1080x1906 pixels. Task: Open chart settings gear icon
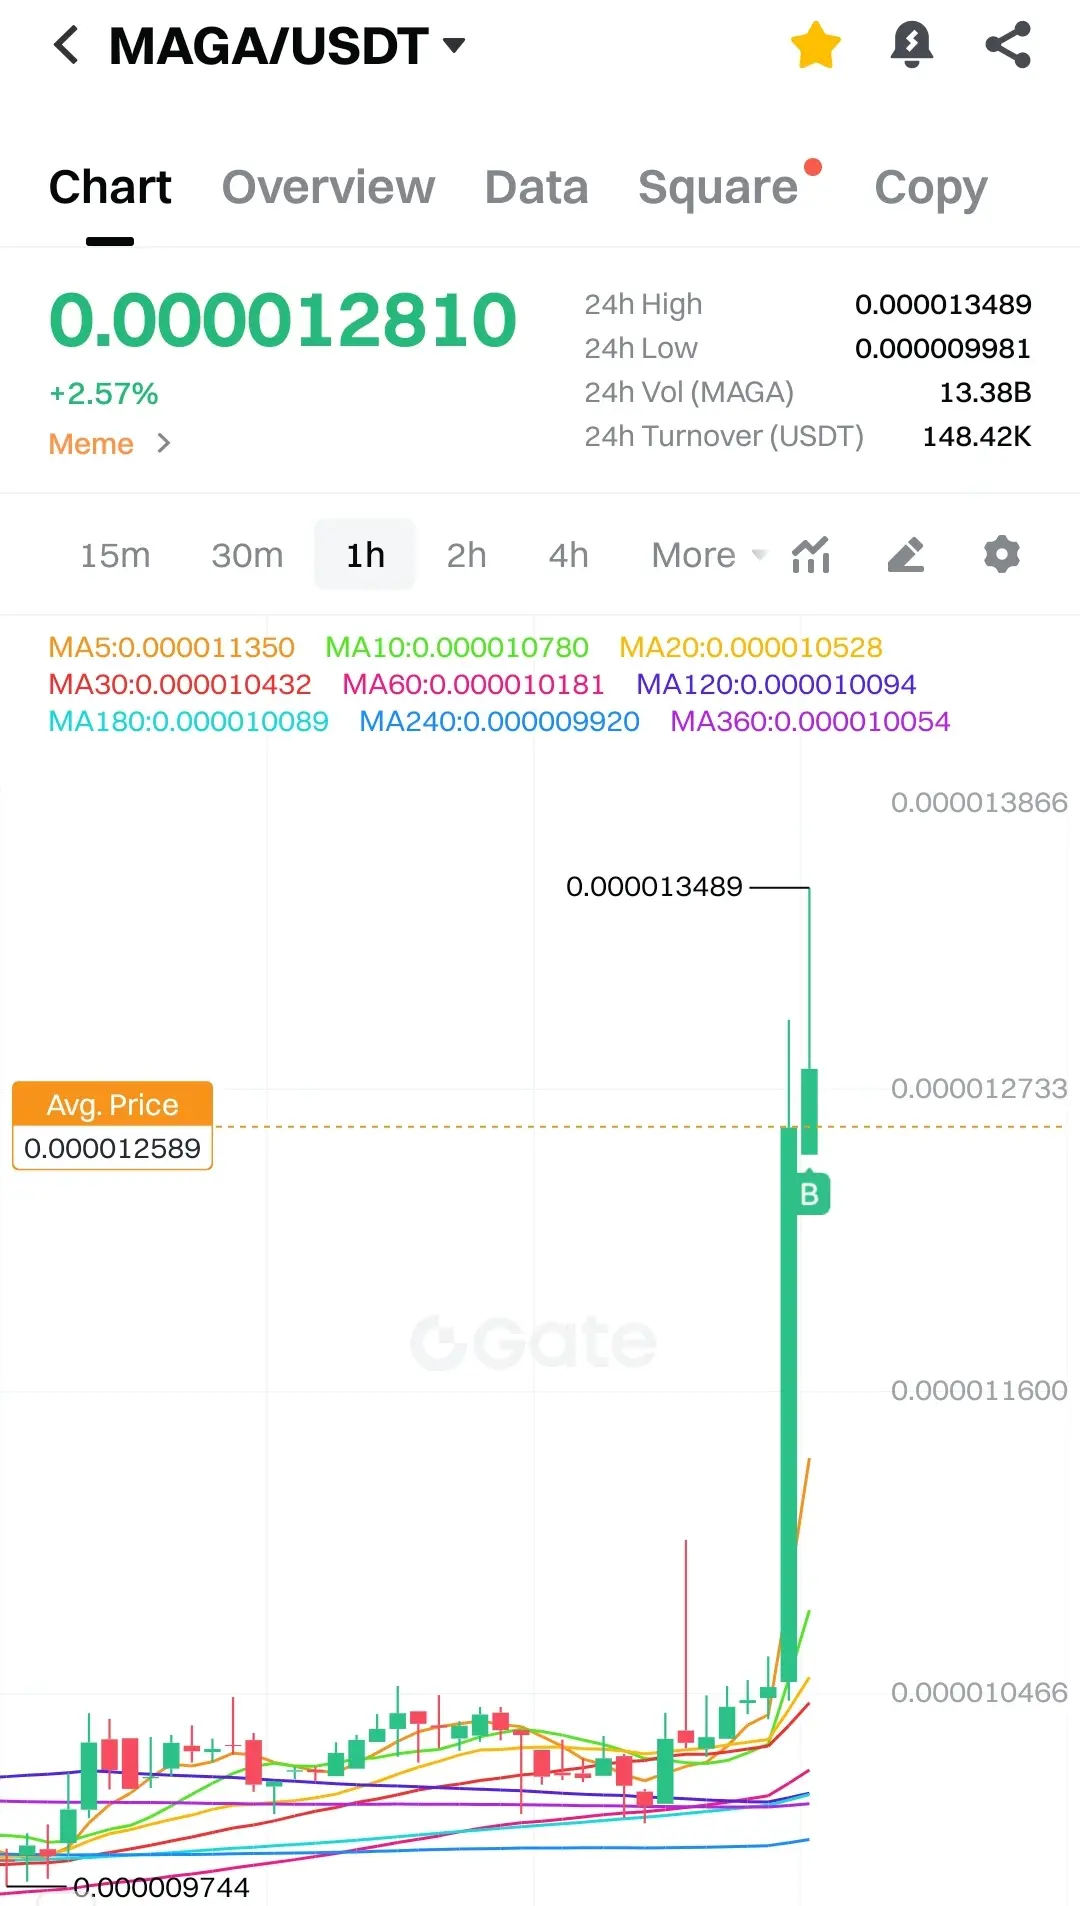[x=1001, y=554]
